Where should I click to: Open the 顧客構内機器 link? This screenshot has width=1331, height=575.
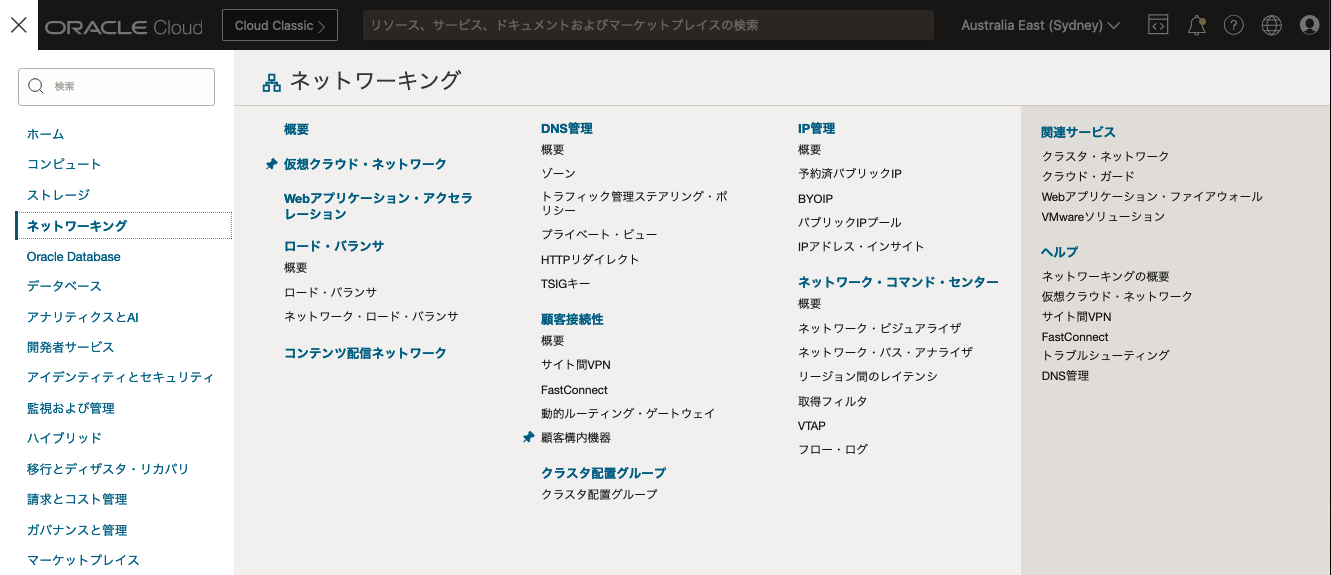click(576, 438)
